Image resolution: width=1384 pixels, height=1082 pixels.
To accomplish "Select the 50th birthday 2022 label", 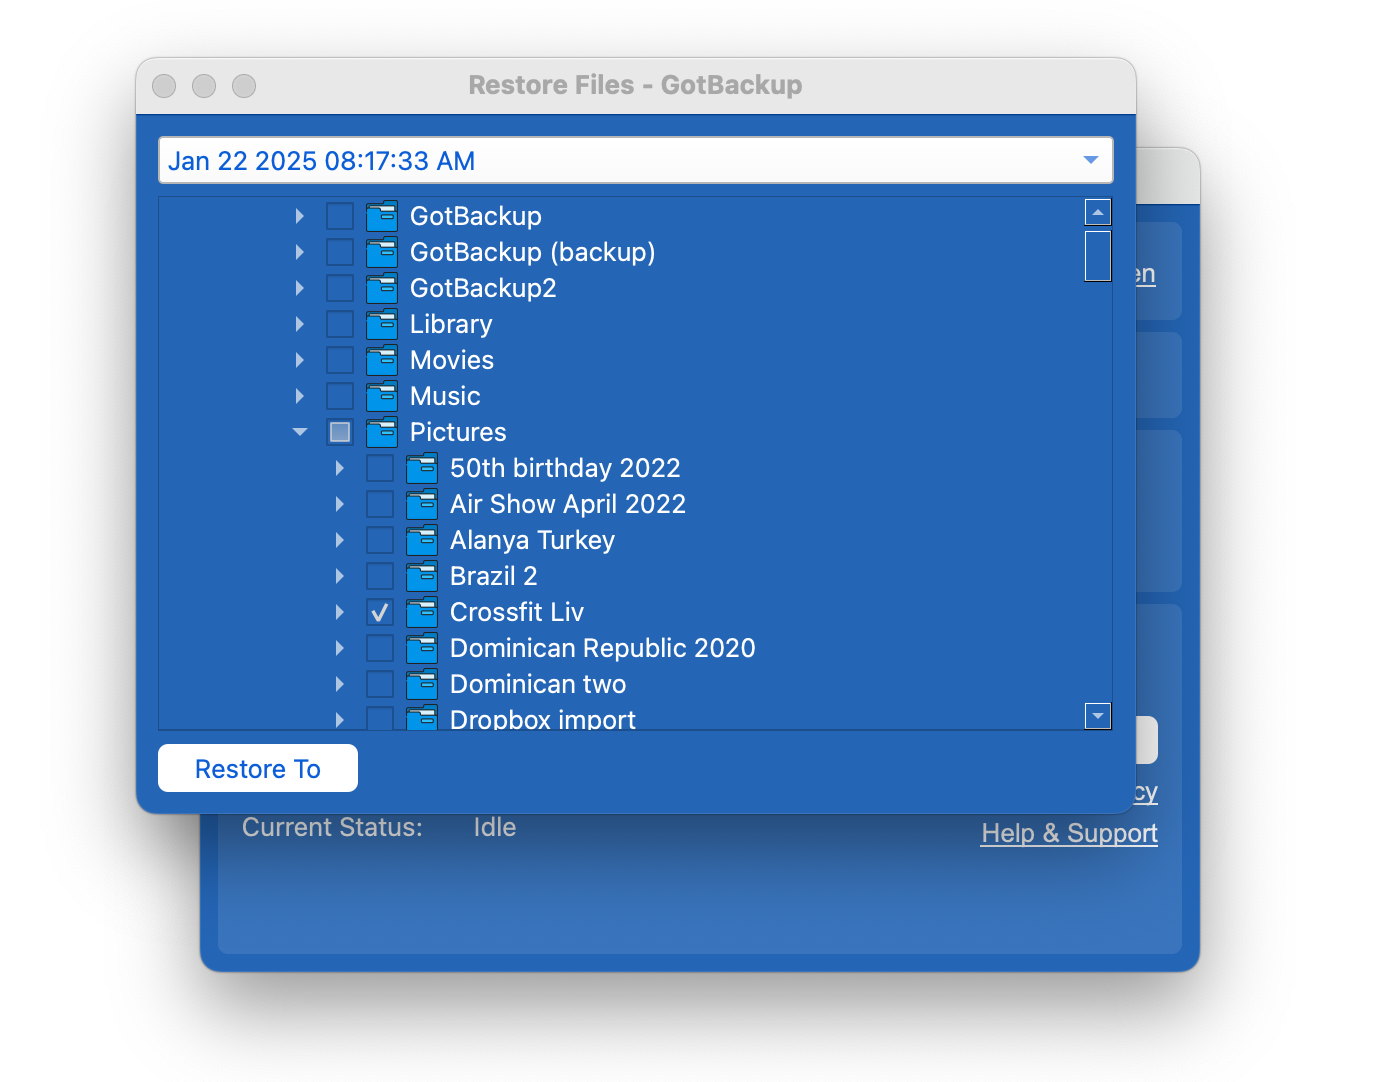I will click(x=565, y=468).
